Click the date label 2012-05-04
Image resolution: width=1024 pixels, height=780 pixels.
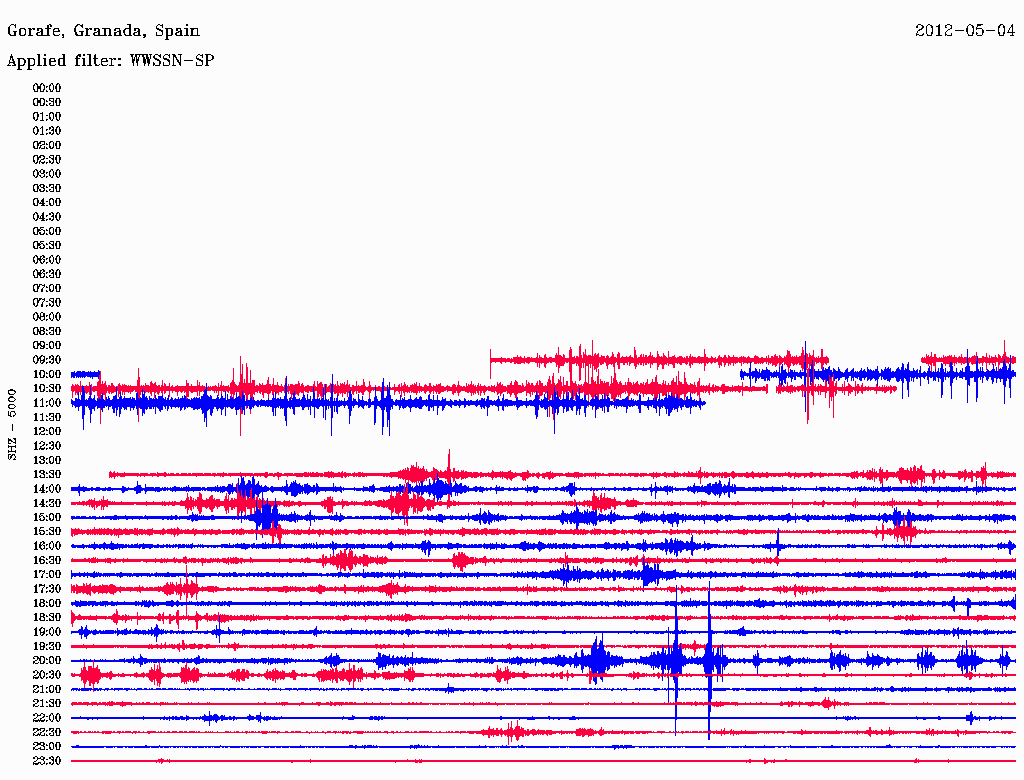tap(965, 30)
